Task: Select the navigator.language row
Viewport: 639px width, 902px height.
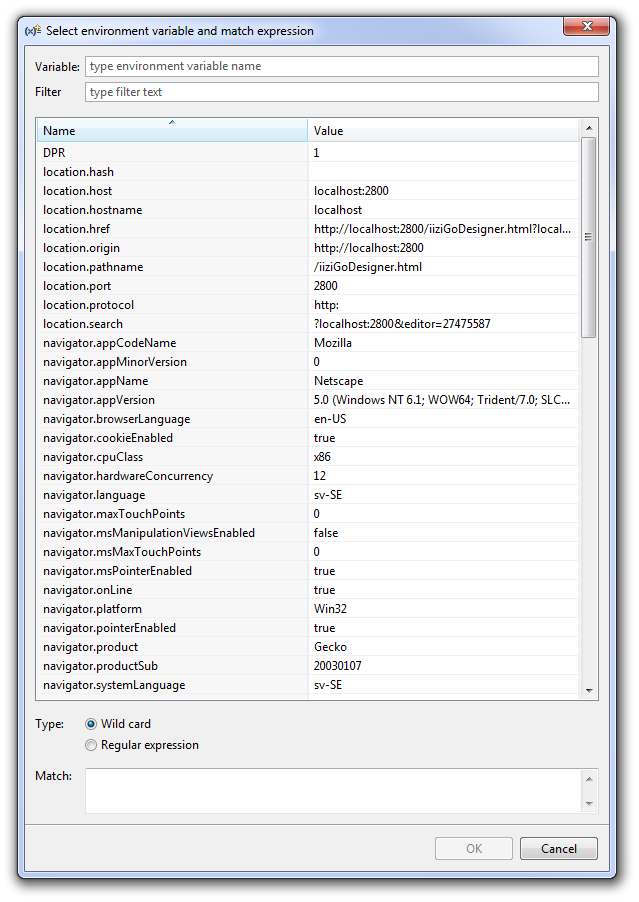Action: point(308,495)
